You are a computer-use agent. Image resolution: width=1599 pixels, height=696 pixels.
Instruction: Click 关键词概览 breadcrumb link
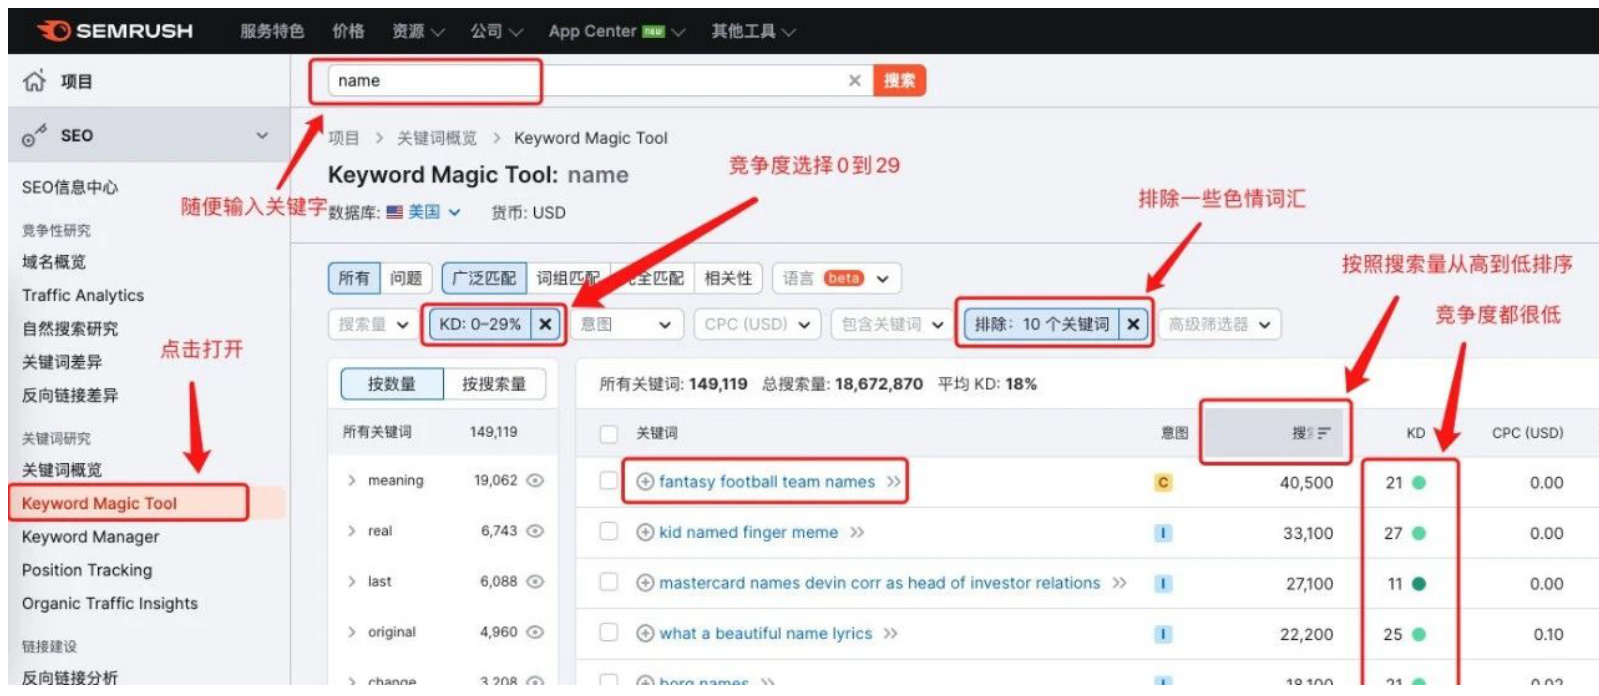point(436,138)
